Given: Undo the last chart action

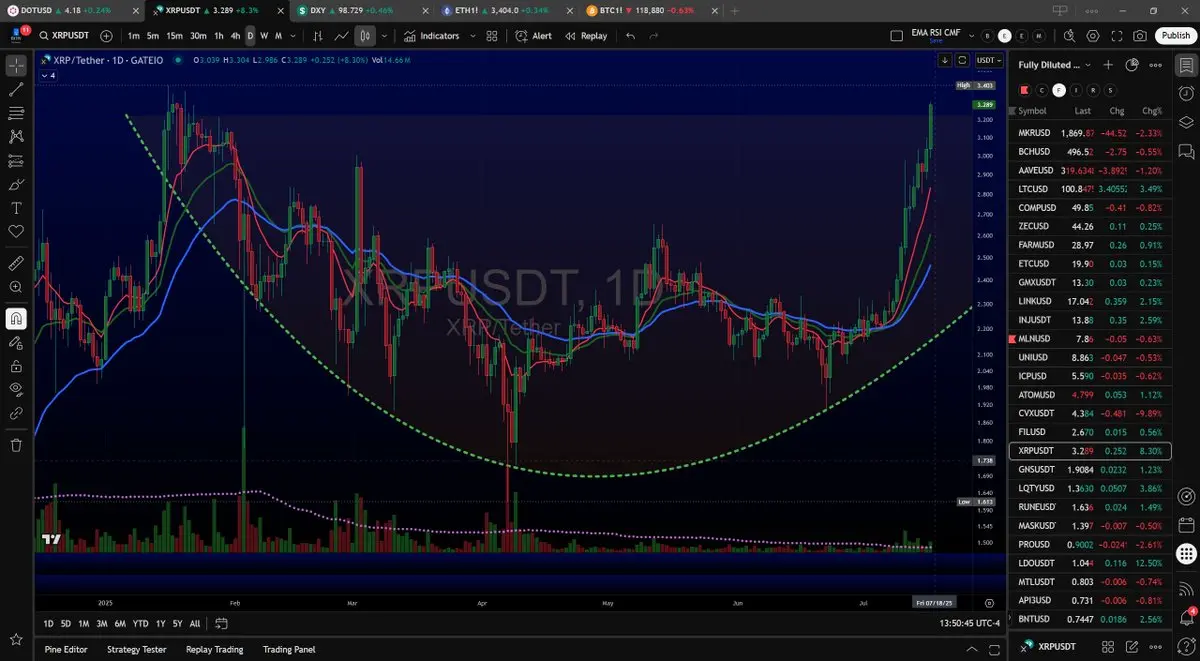Looking at the screenshot, I should point(630,36).
